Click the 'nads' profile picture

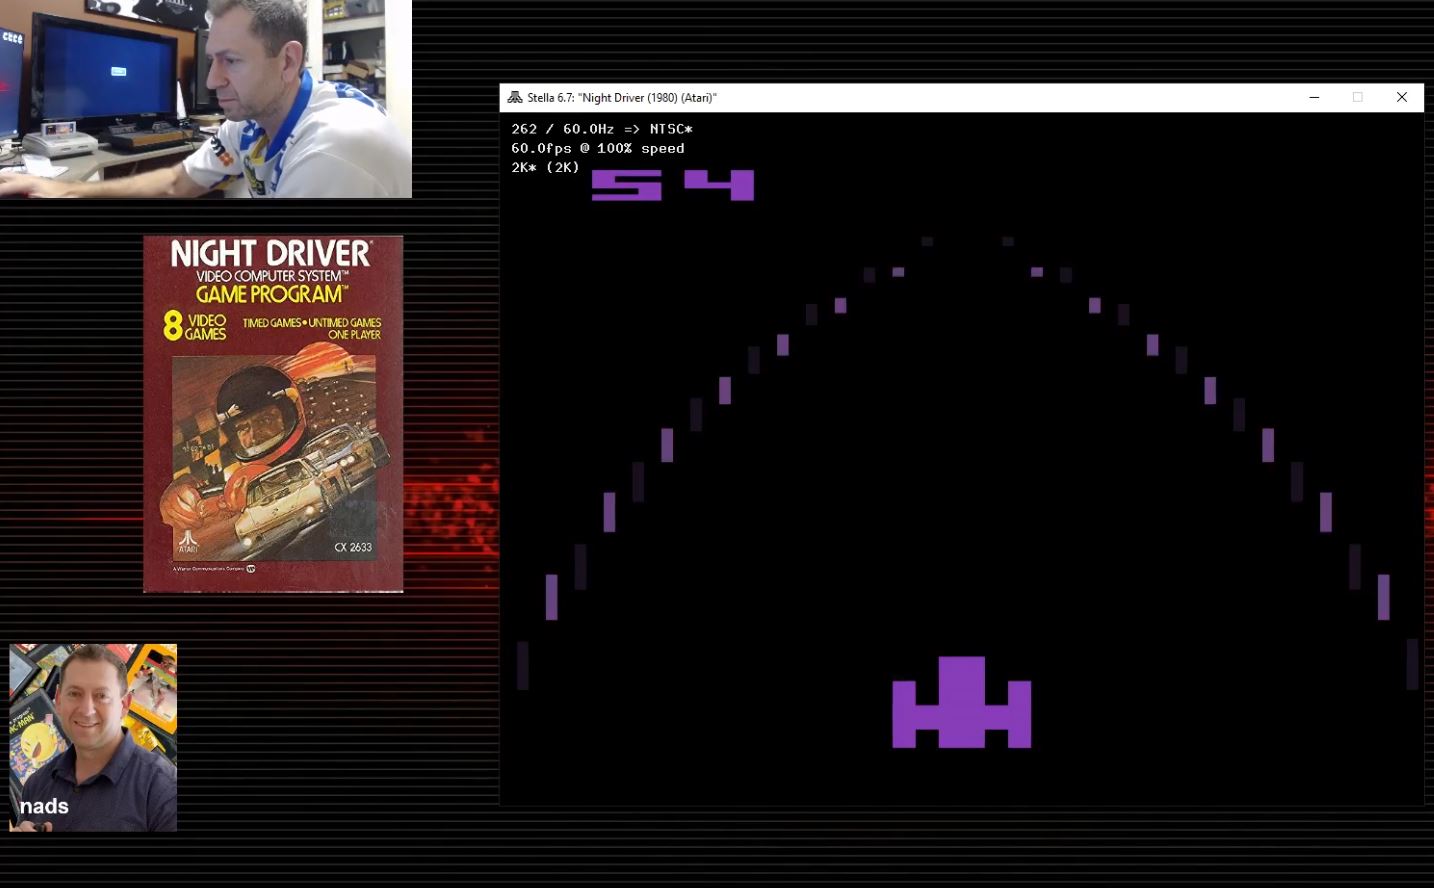[93, 738]
